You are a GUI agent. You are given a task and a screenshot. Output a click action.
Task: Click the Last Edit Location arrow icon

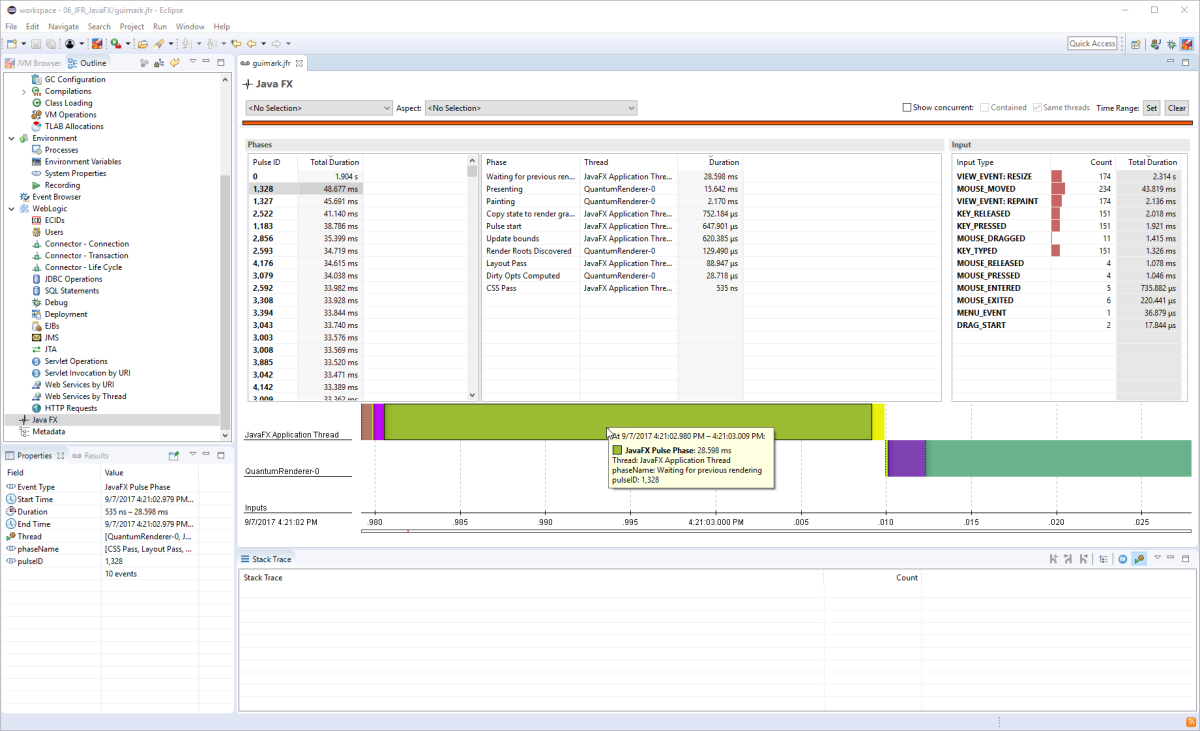click(236, 44)
